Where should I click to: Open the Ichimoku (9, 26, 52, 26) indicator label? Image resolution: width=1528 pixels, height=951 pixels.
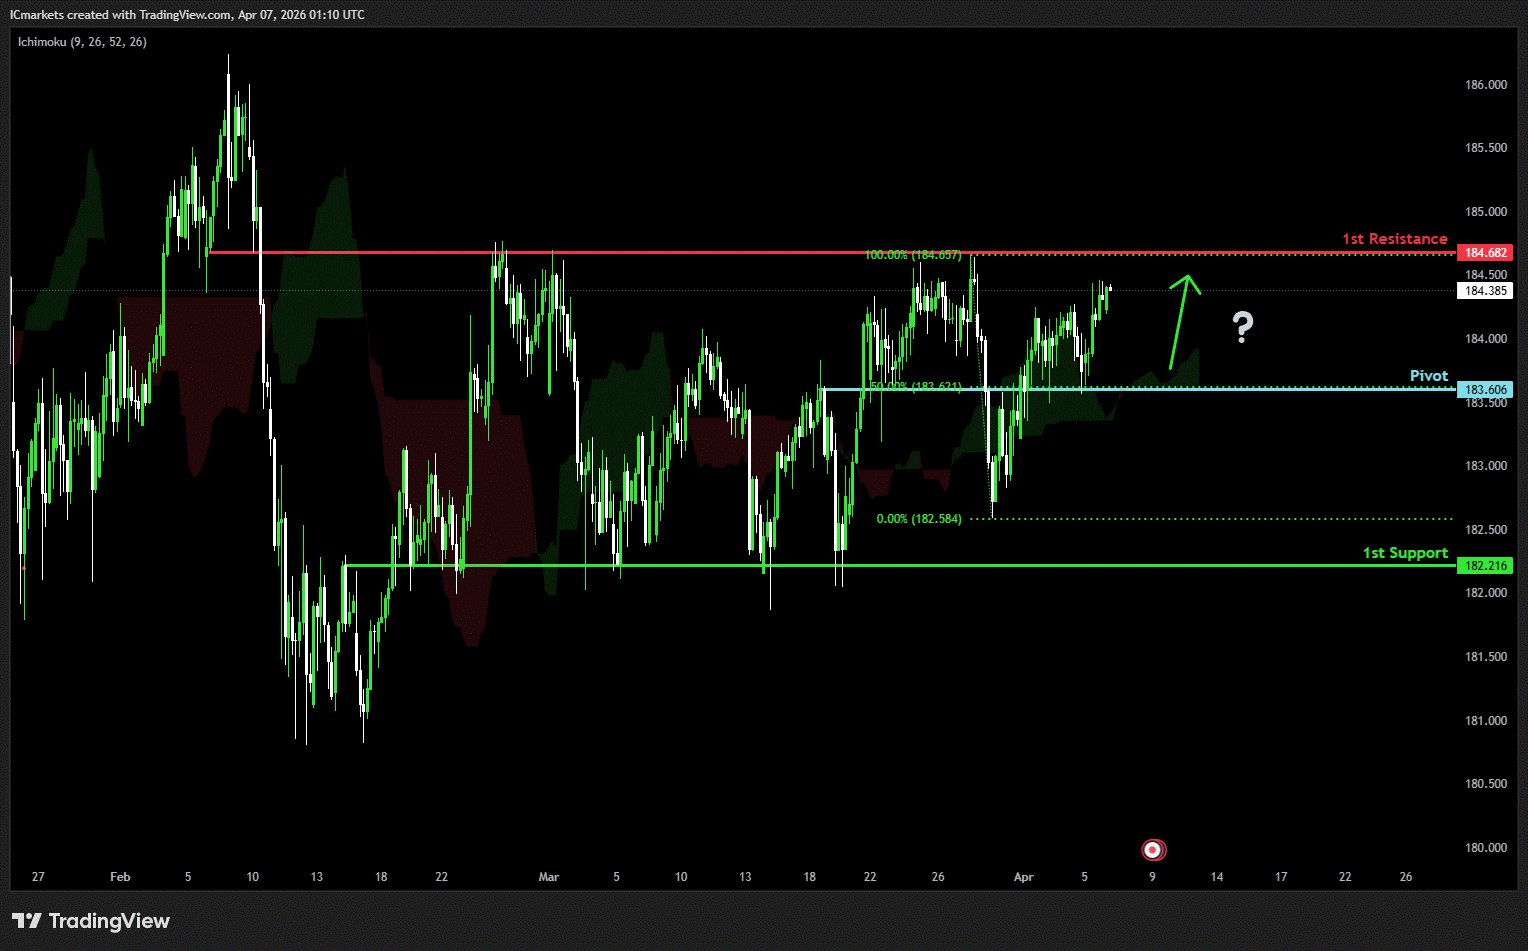(x=82, y=42)
